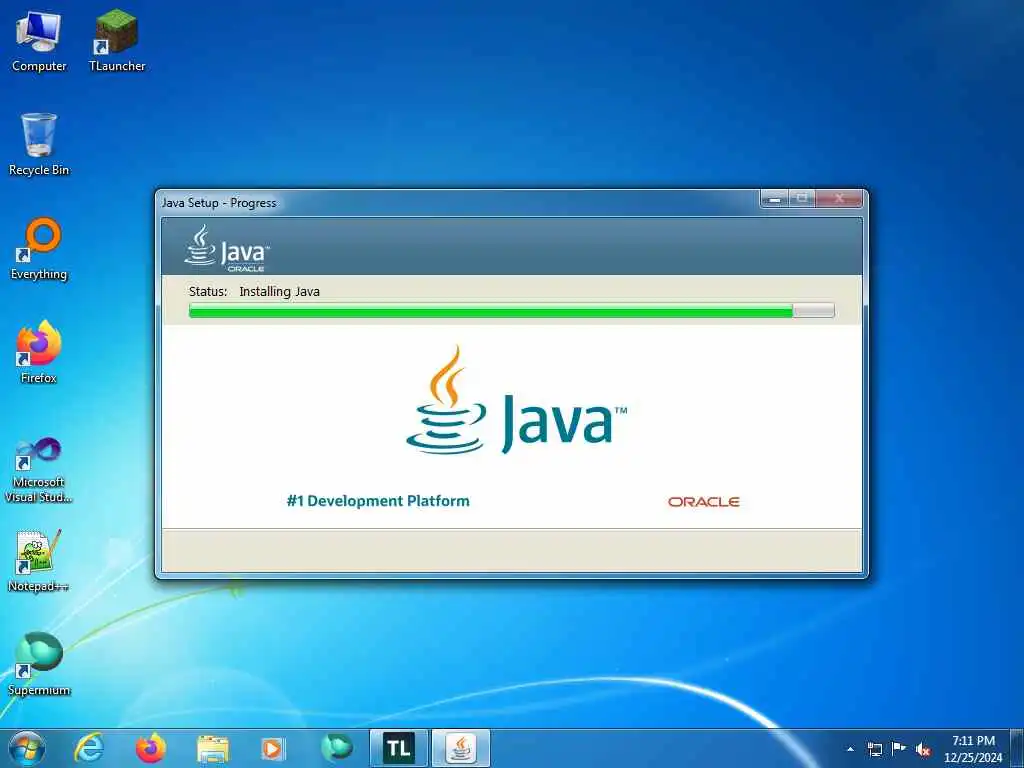Click the '#1 Development Platform' text
The width and height of the screenshot is (1024, 768).
coord(378,501)
